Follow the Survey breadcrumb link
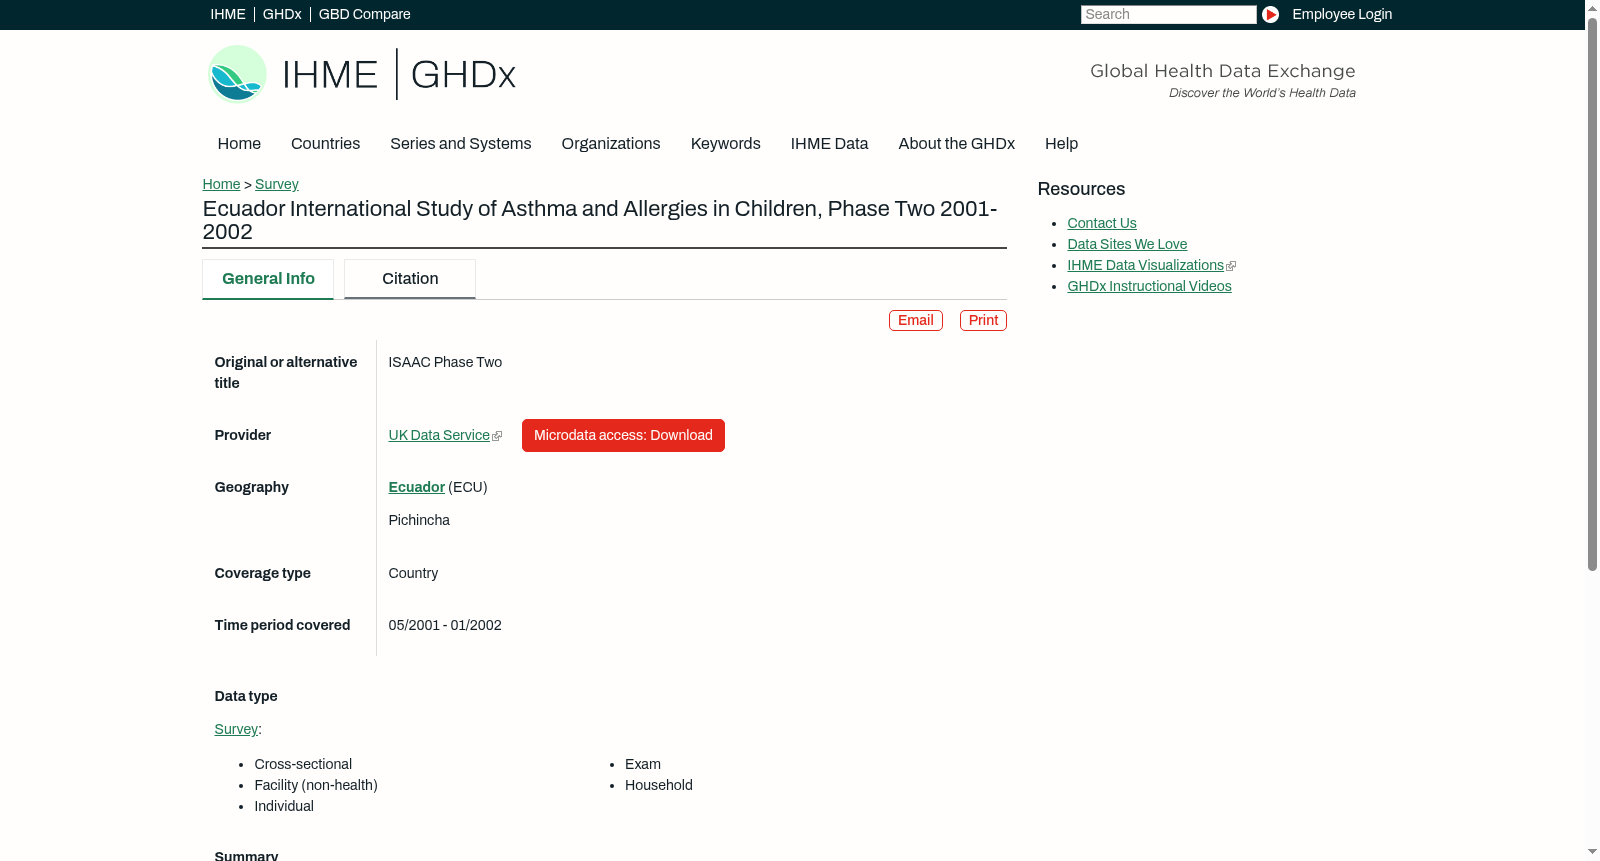The width and height of the screenshot is (1600, 861). click(x=277, y=184)
